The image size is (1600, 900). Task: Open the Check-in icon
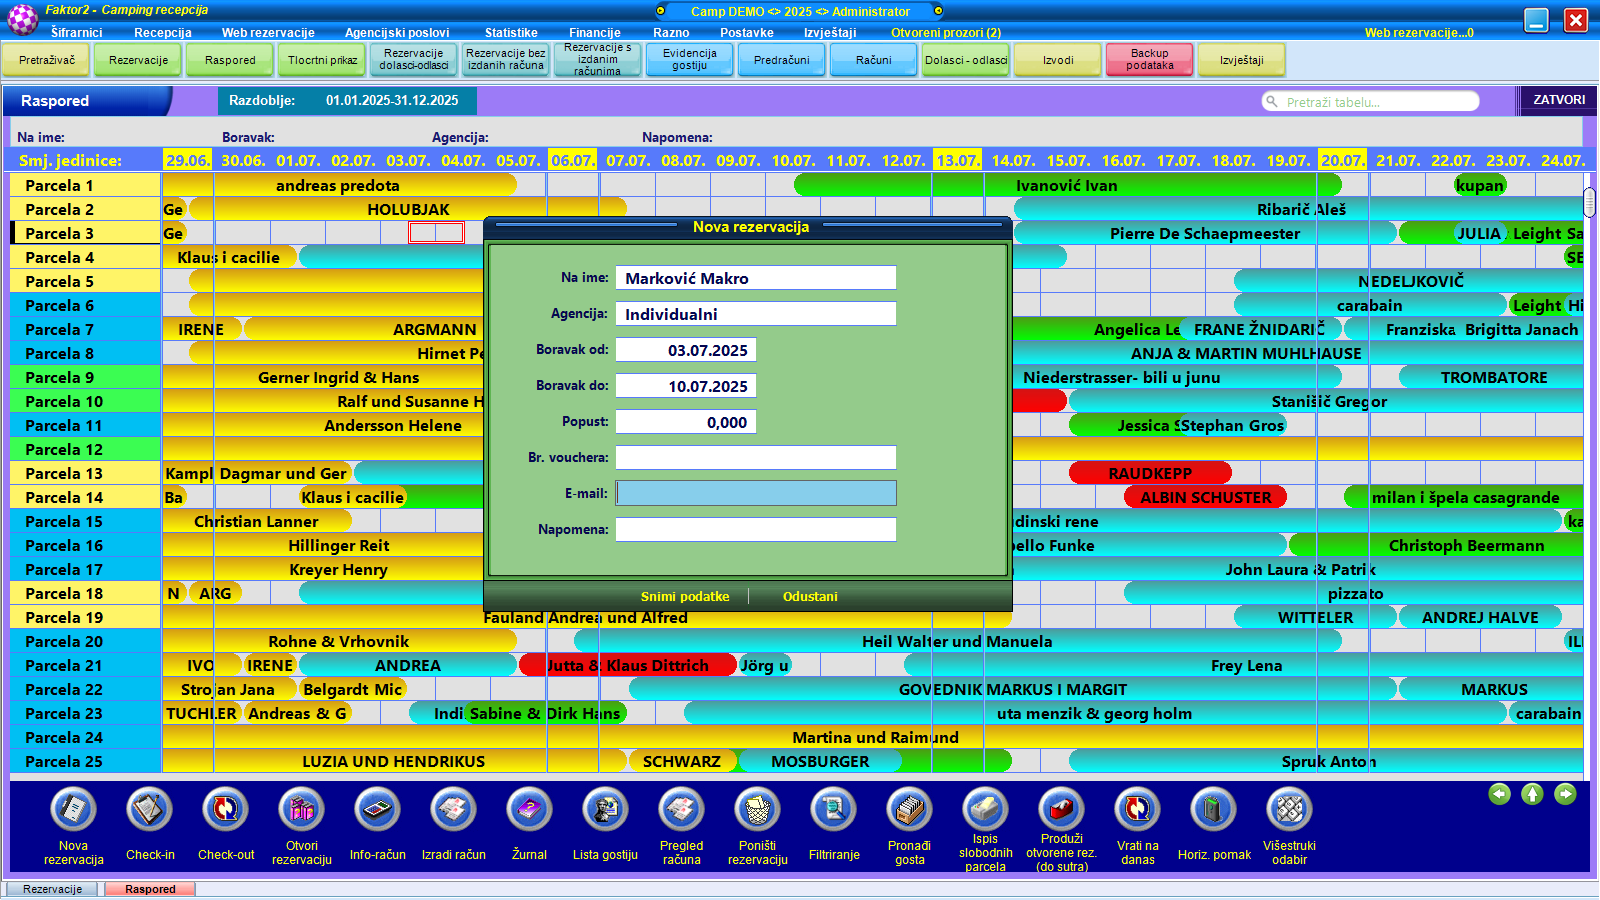(x=150, y=810)
